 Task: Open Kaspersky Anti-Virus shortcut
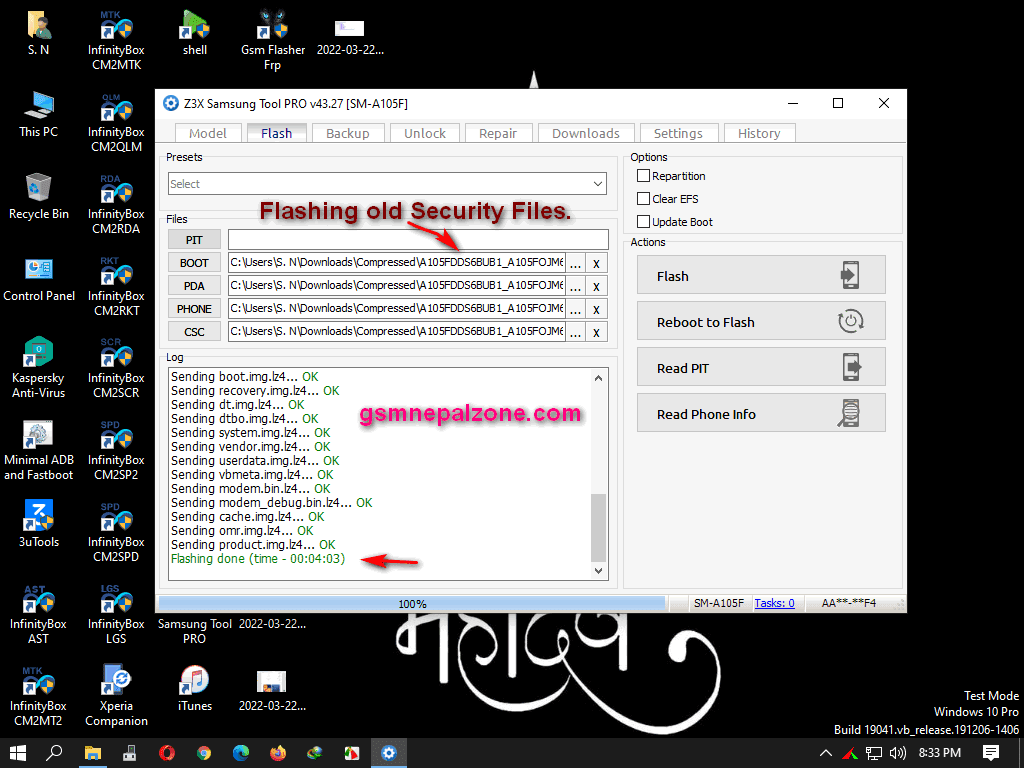[x=39, y=368]
